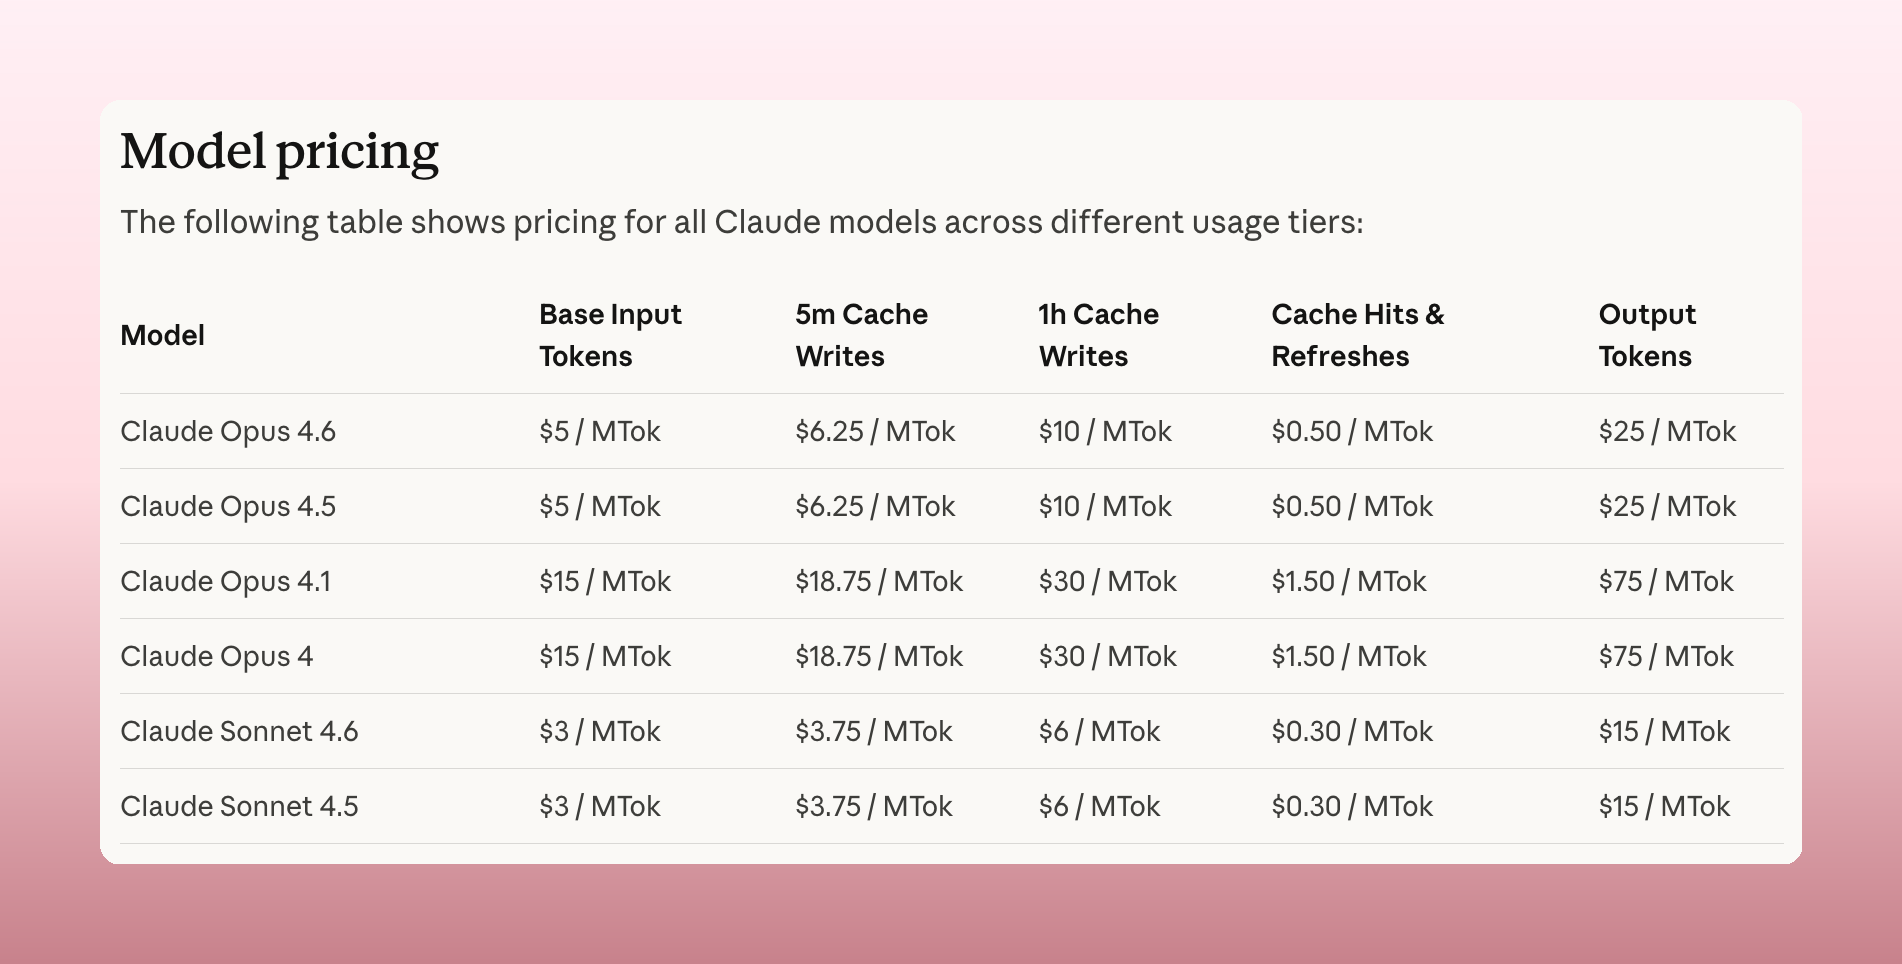Click the Base Input Tokens column header

[x=610, y=335]
